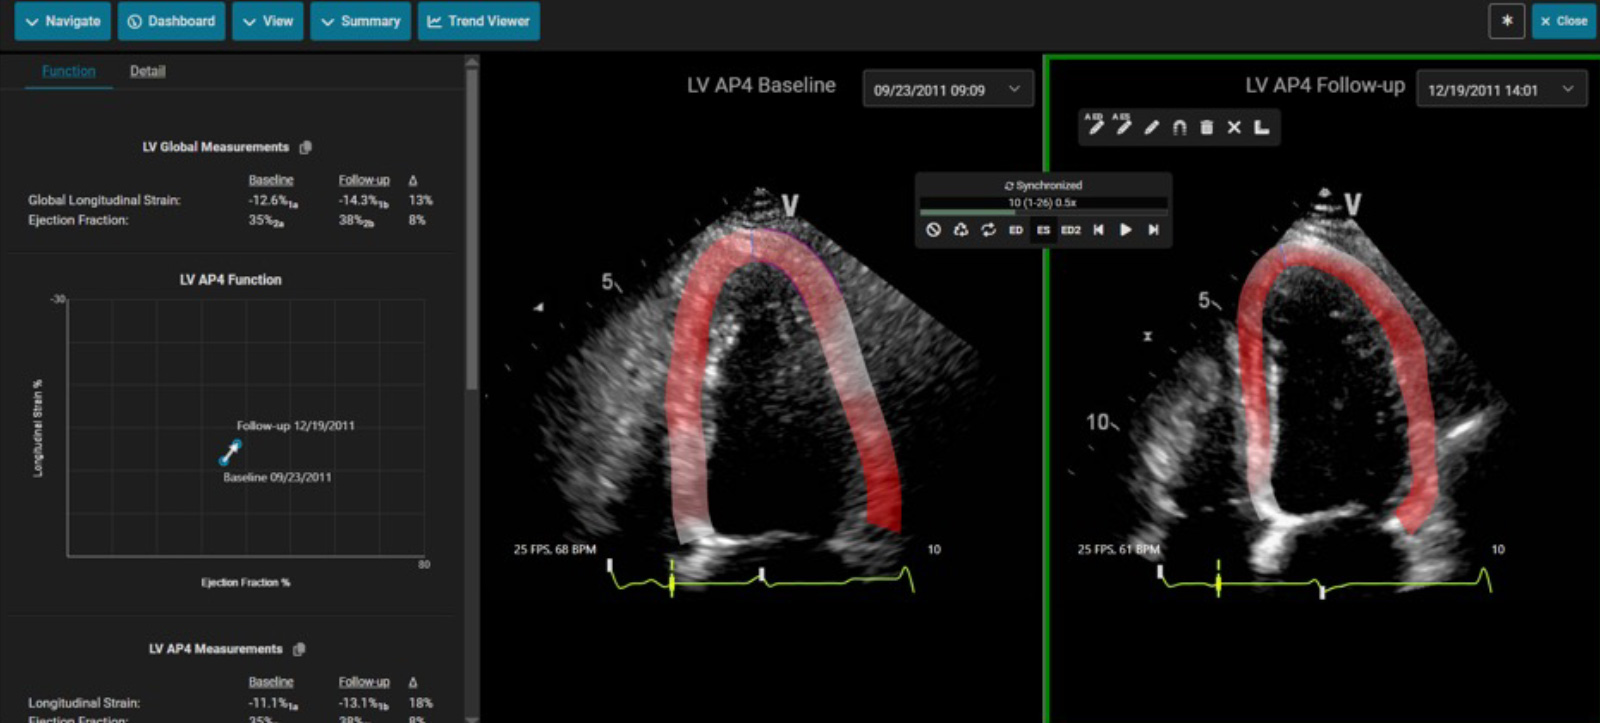This screenshot has height=723, width=1600.
Task: Click the magnet snap tool icon
Action: coord(1179,127)
